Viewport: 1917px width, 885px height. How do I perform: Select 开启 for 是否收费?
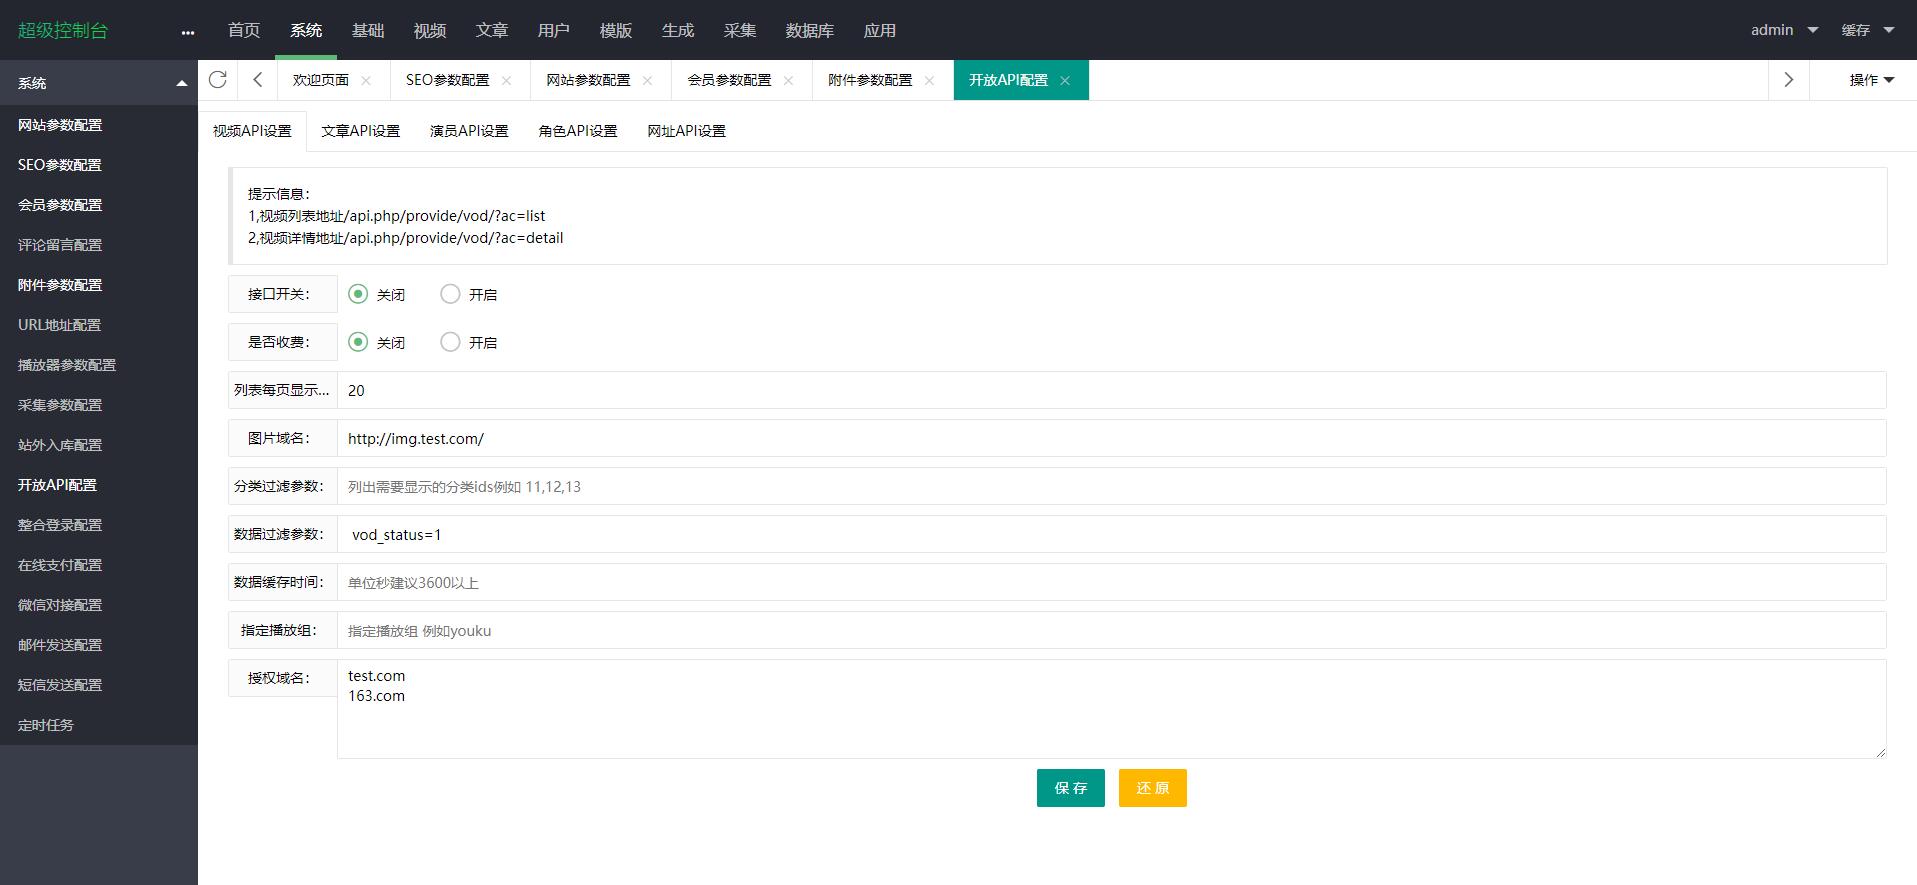point(451,342)
